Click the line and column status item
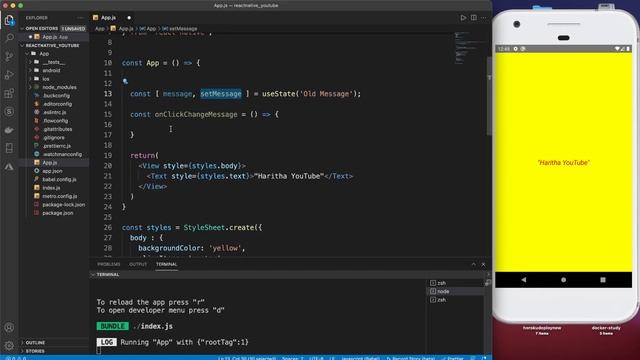Image resolution: width=640 pixels, height=360 pixels. pyautogui.click(x=247, y=358)
